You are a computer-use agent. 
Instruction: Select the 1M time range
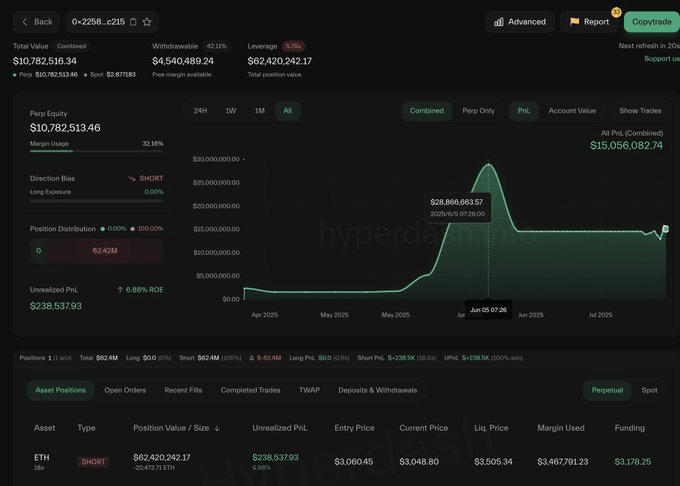point(259,111)
